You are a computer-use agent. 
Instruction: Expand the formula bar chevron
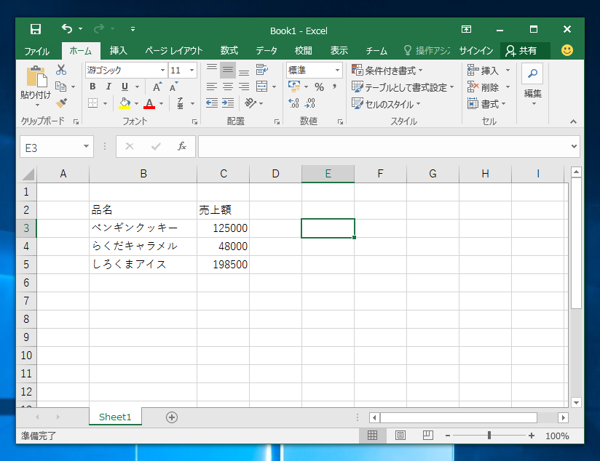[x=574, y=146]
